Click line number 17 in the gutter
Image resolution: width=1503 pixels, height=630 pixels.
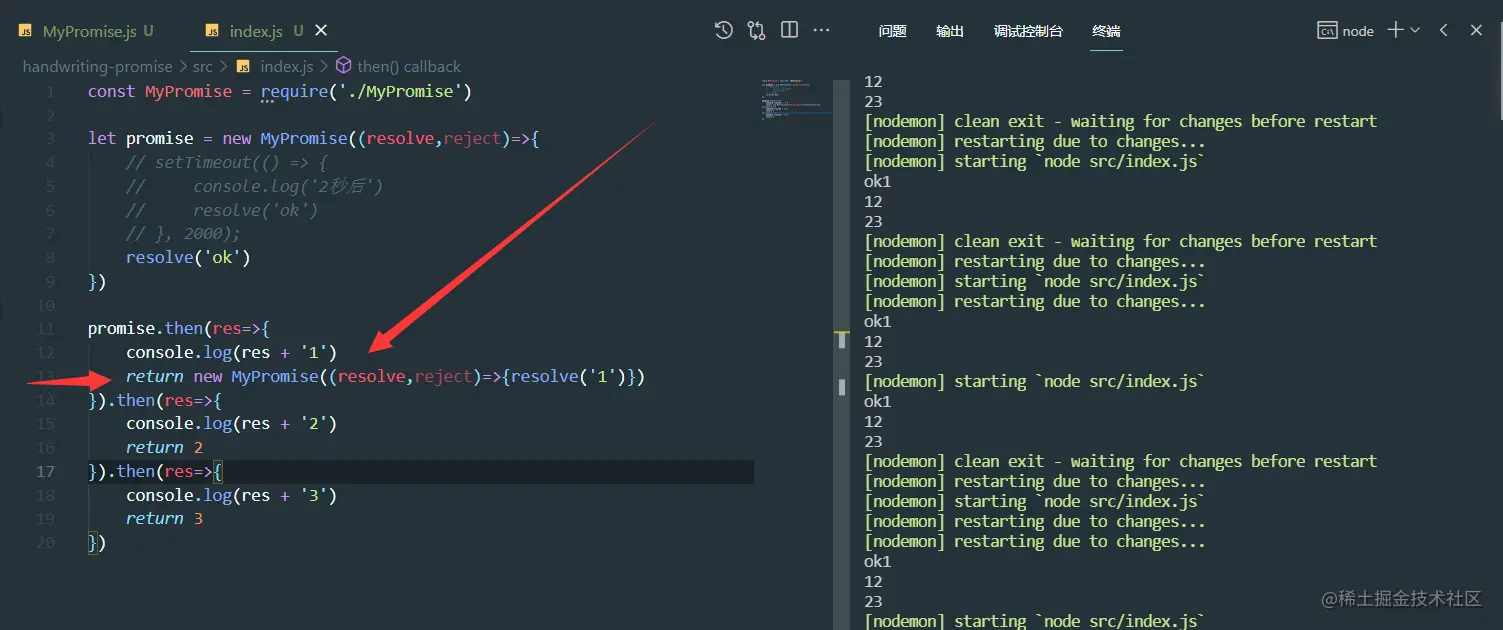pos(46,471)
